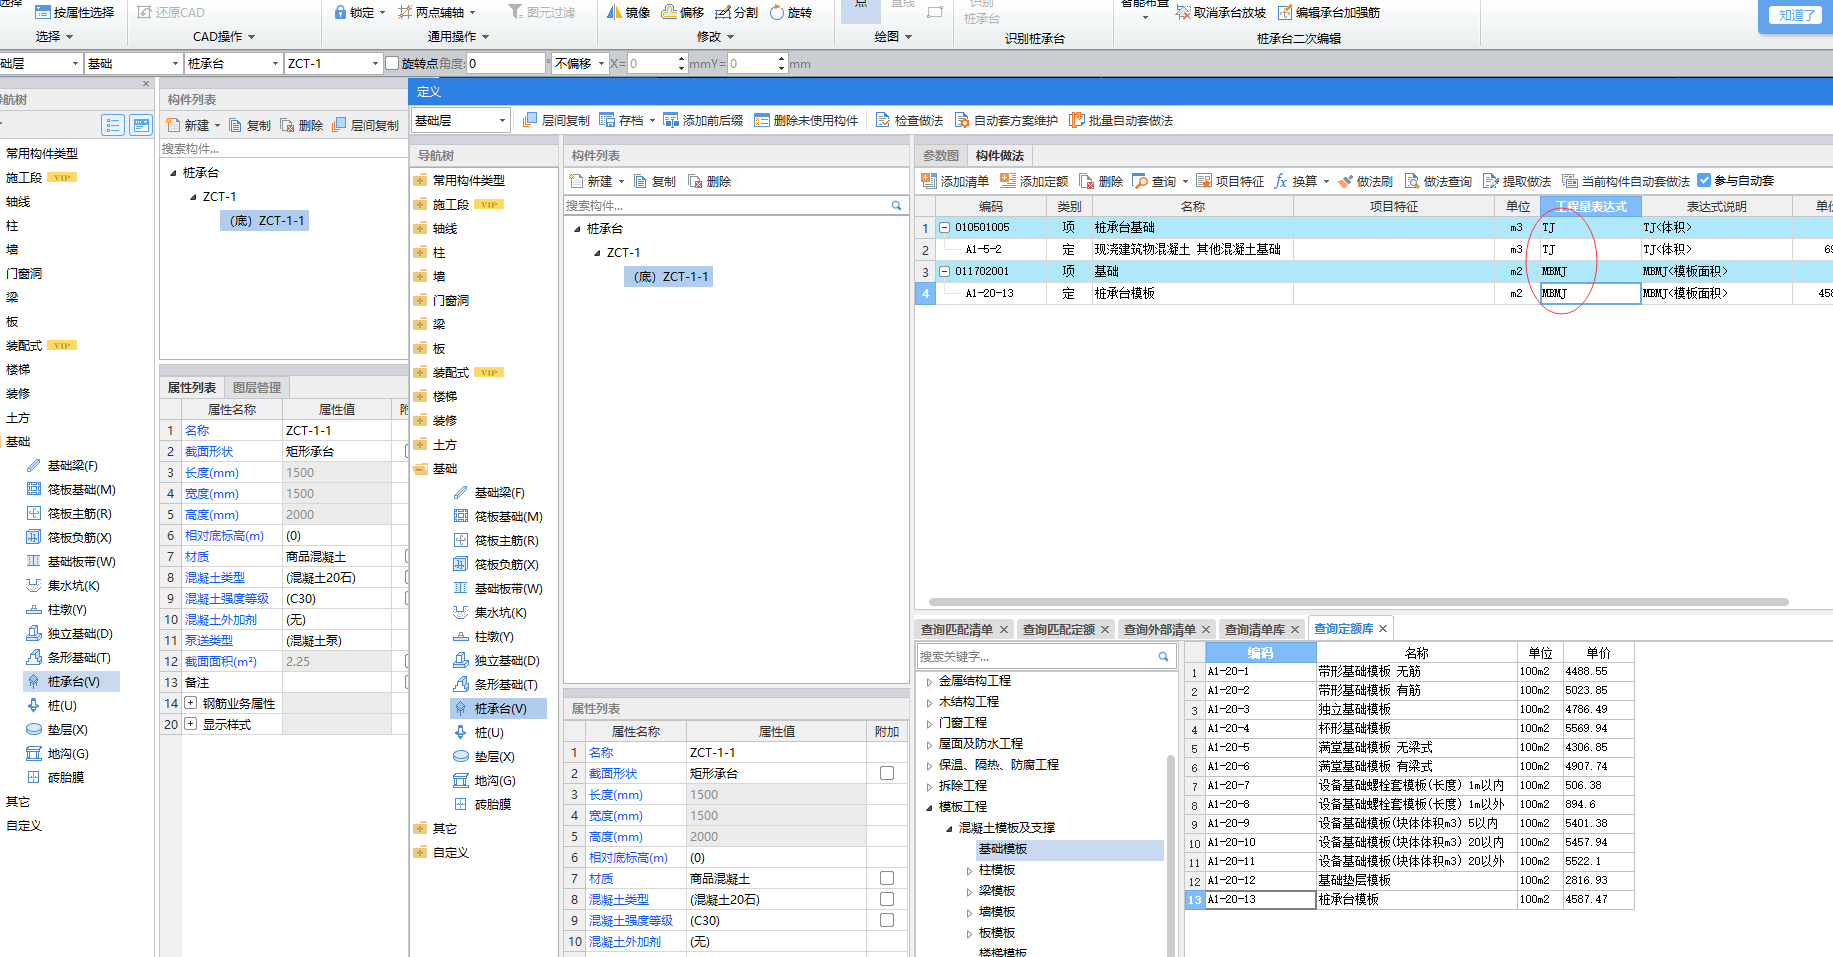Viewport: 1833px width, 957px height.
Task: Click 项目特征 toolbar button
Action: 1230,181
